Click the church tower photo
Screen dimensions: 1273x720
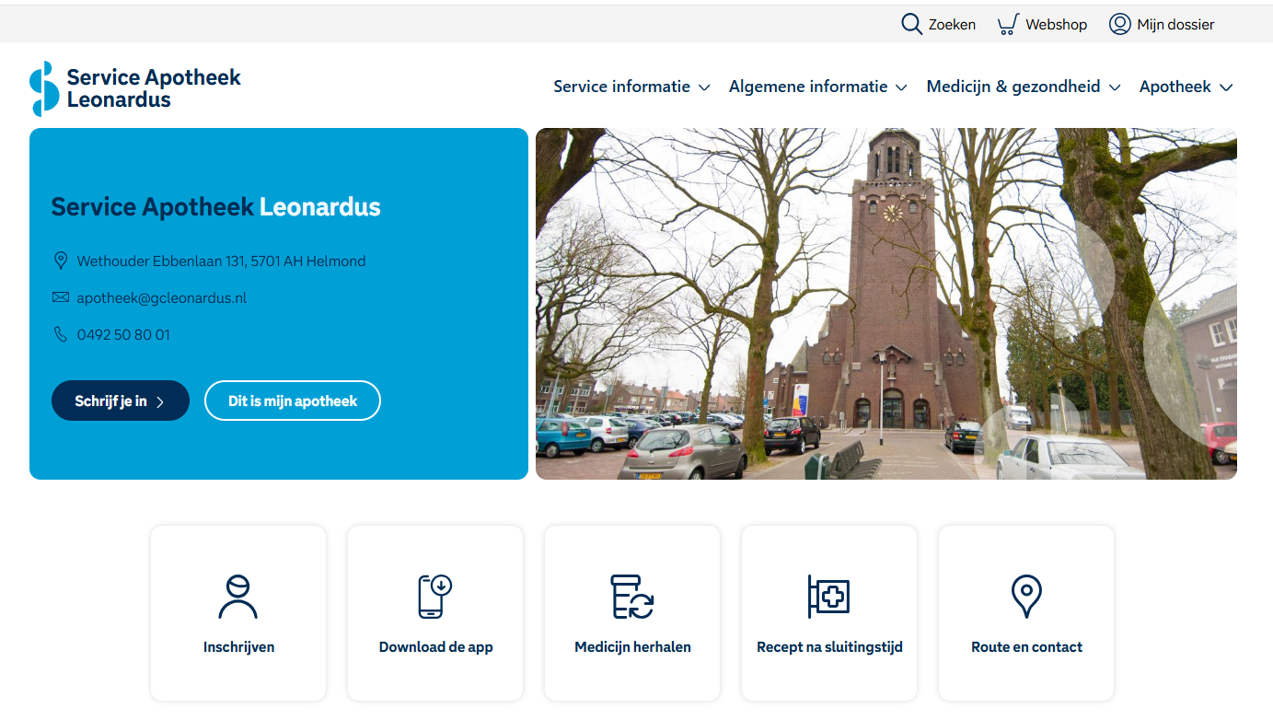tap(886, 303)
